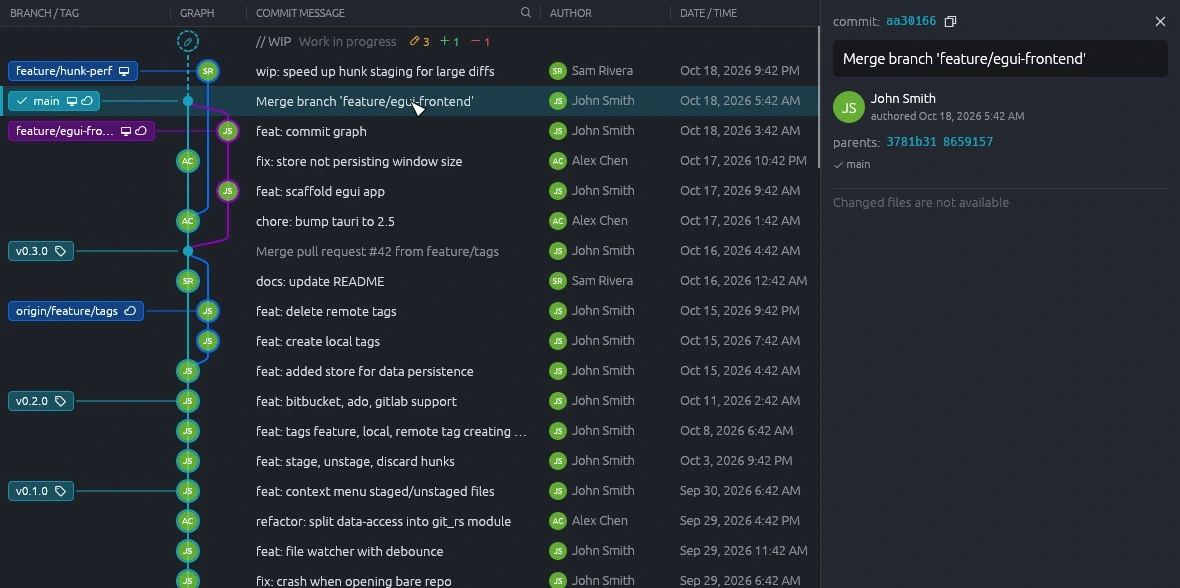
Task: Click main branch tag in details panel
Action: 852,164
